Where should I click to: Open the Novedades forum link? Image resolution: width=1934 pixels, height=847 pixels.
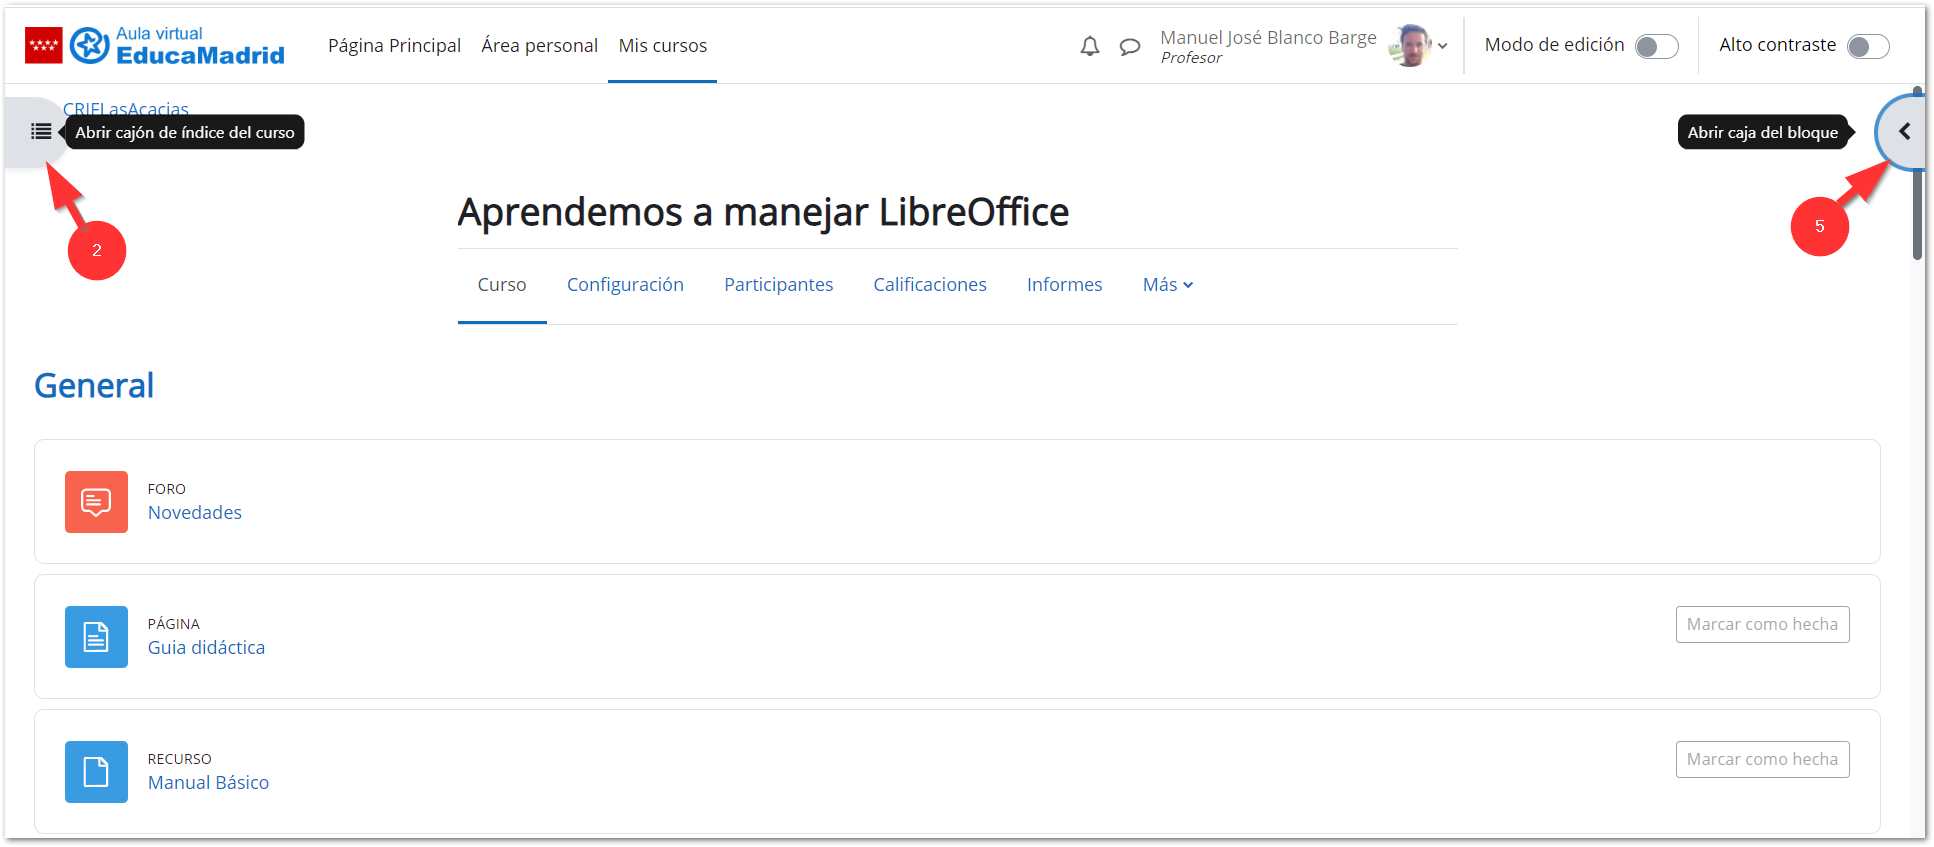click(x=195, y=513)
